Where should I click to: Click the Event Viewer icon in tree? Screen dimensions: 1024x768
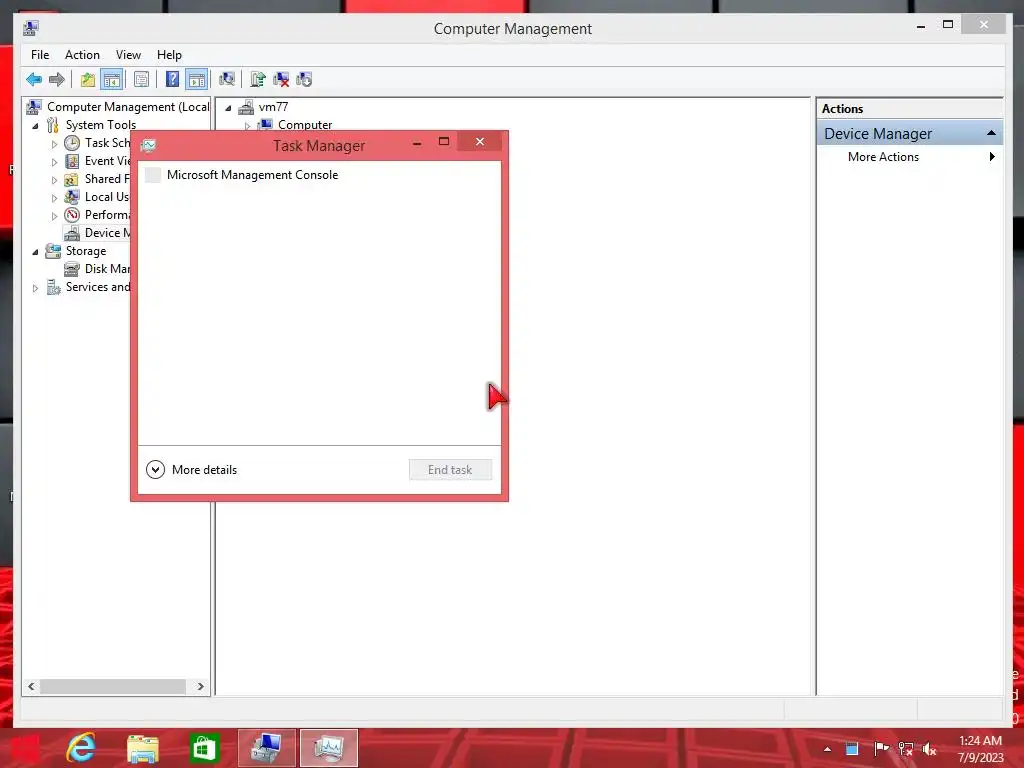point(72,161)
